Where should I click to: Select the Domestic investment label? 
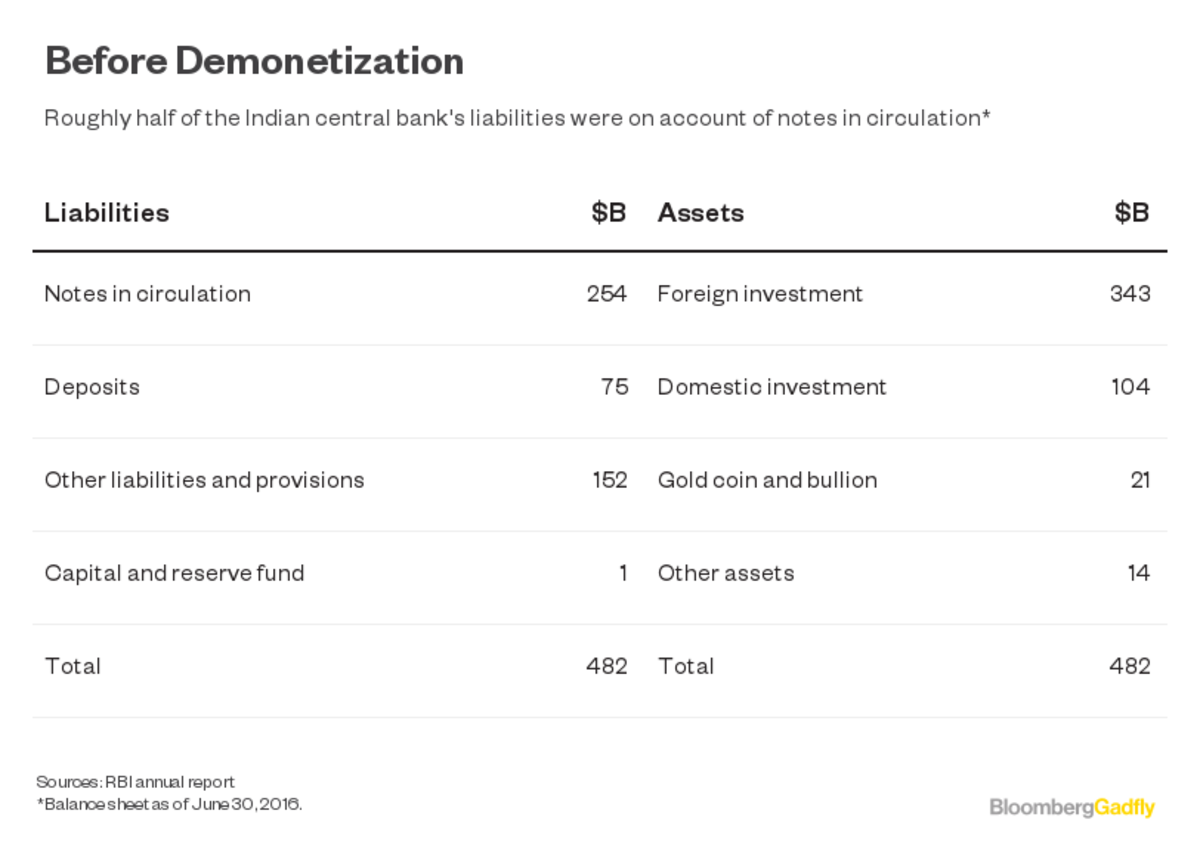coord(772,387)
